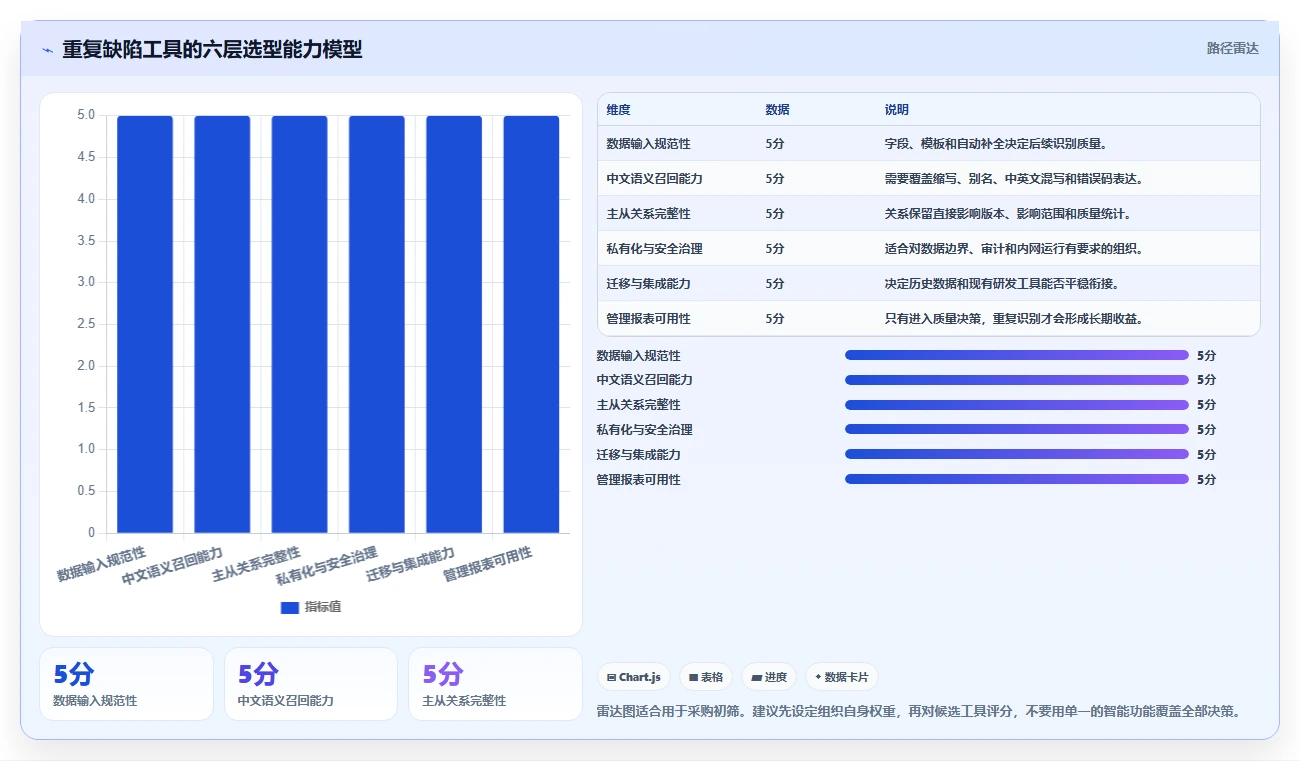Screen dimensions: 1300x761
Task: Click the icon in the 表格 tag
Action: point(693,677)
